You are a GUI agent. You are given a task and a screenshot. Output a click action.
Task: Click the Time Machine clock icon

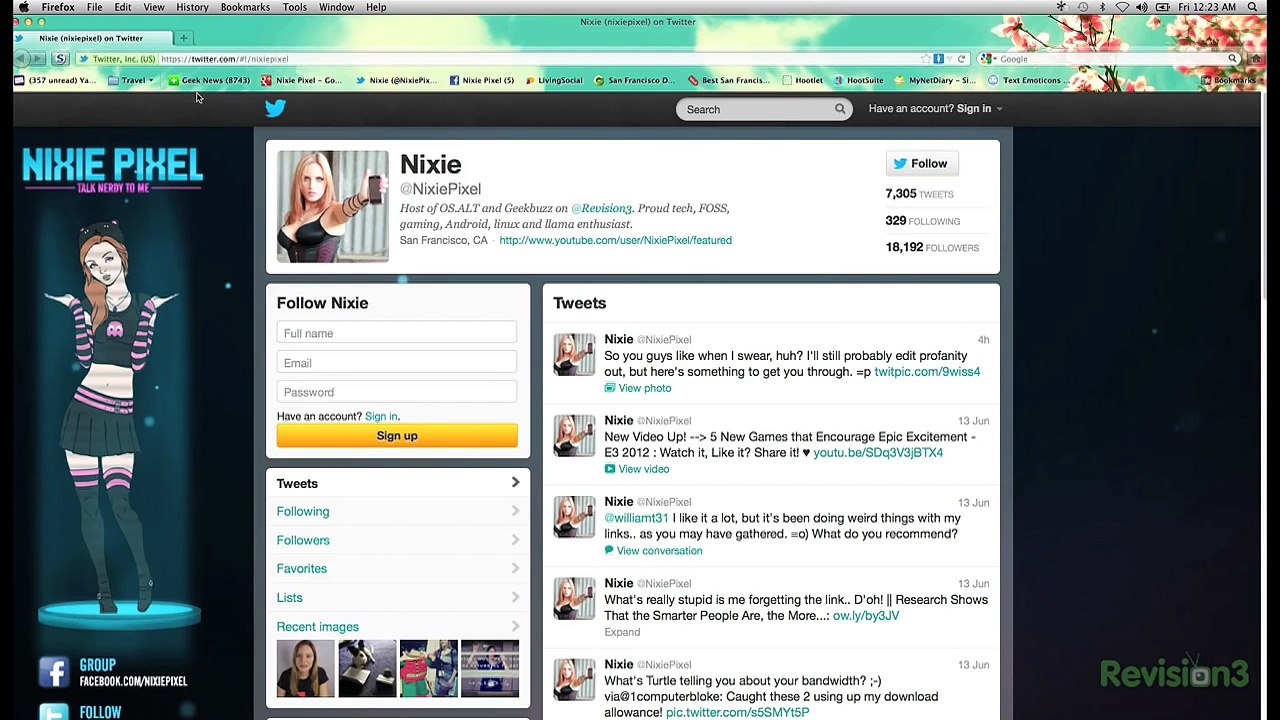[1083, 7]
